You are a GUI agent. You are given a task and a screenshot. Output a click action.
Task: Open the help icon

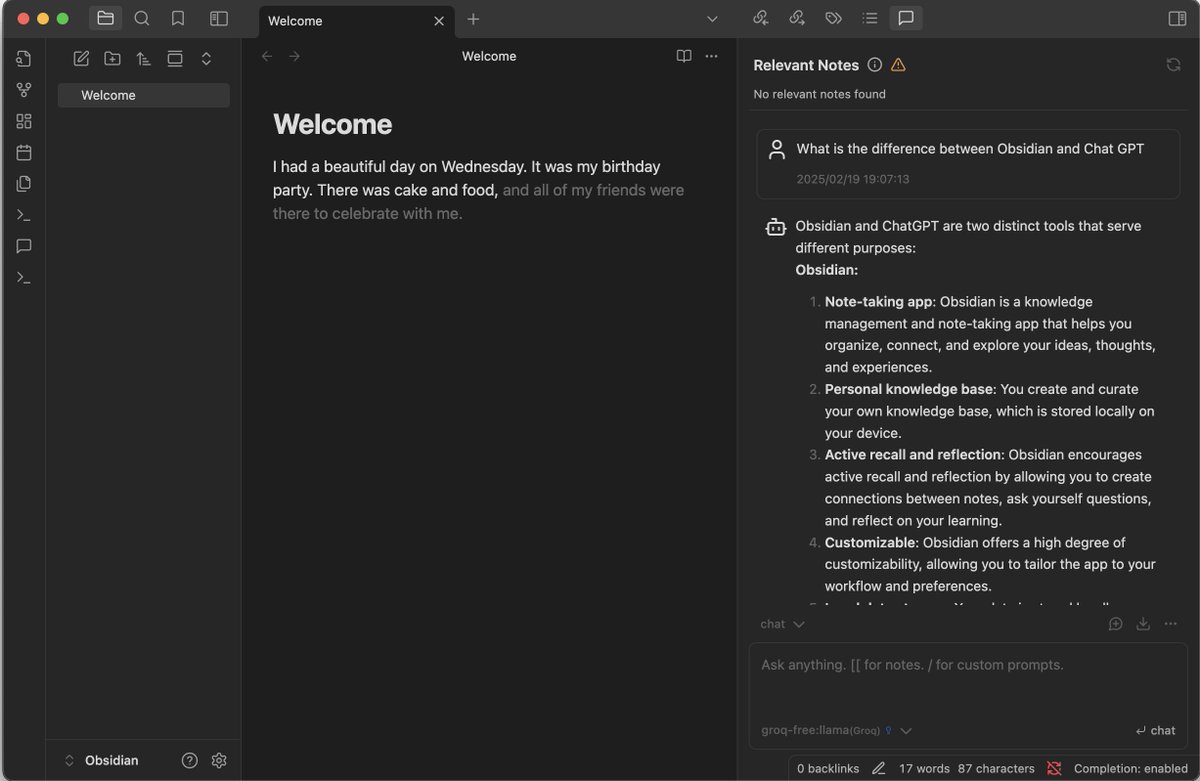coord(190,760)
